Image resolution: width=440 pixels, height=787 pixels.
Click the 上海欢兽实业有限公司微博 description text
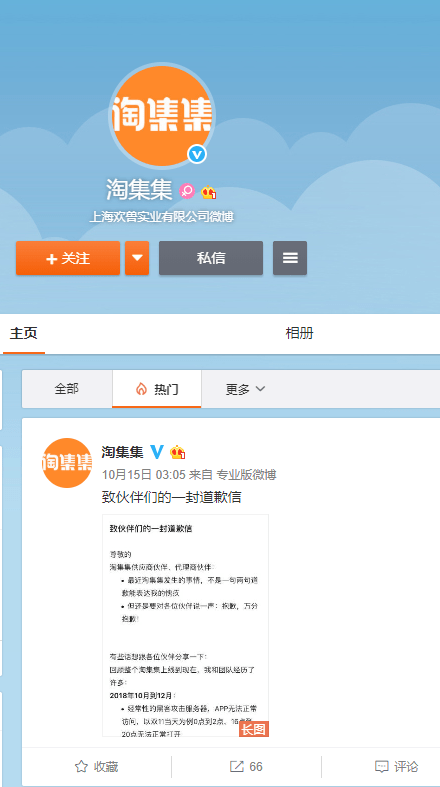pos(162,217)
